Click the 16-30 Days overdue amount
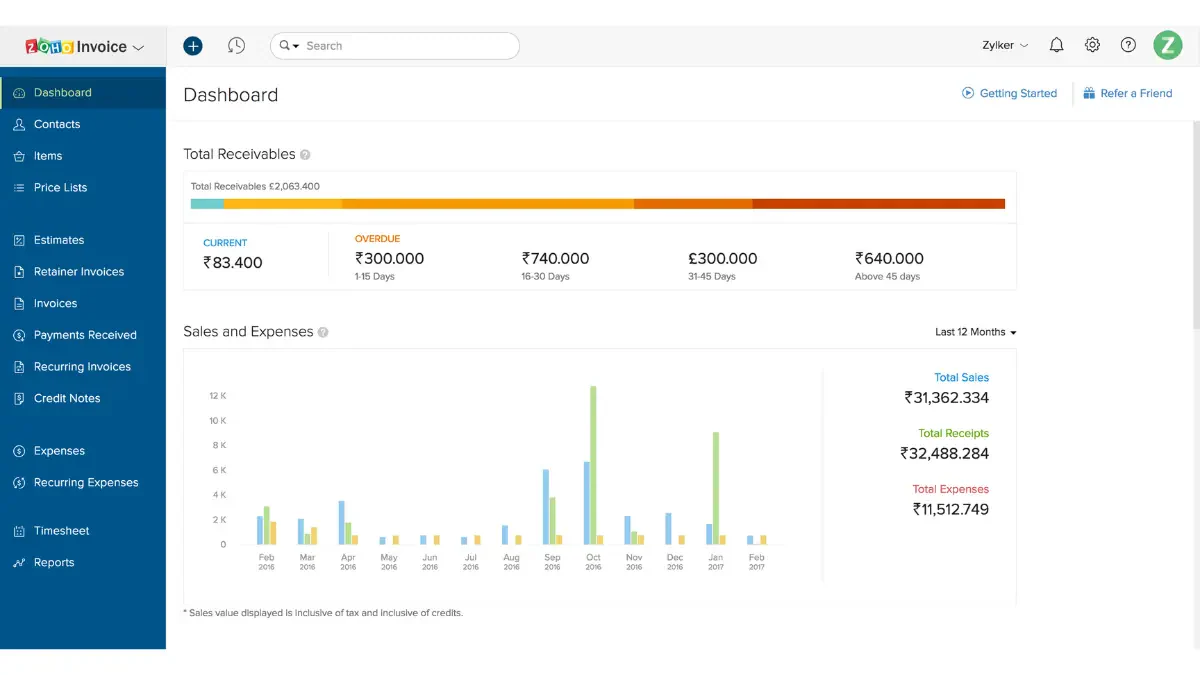Viewport: 1200px width, 675px height. click(555, 259)
